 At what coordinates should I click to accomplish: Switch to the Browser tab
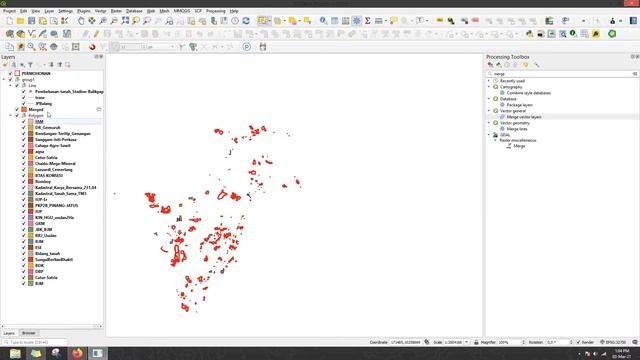pyautogui.click(x=29, y=333)
